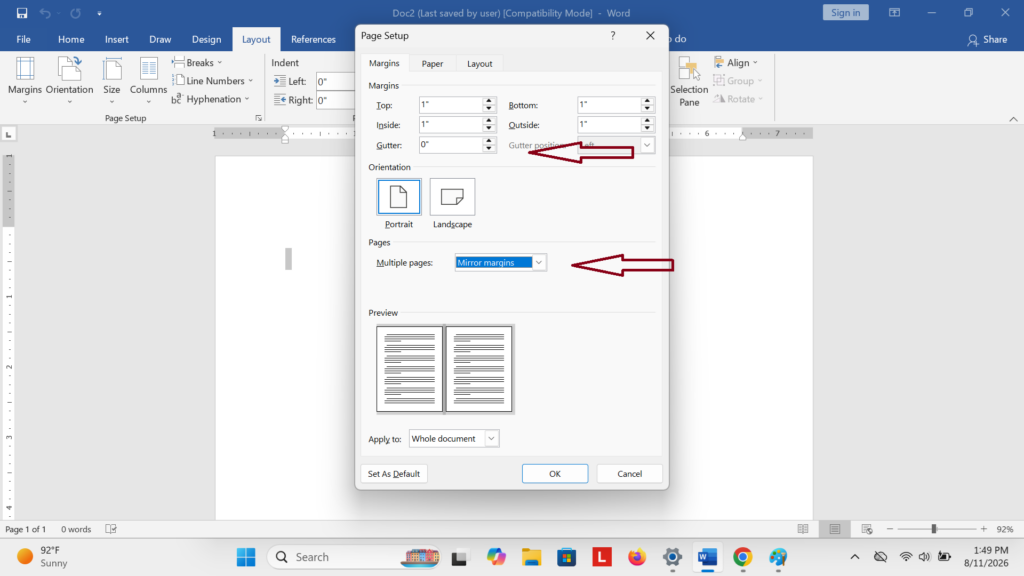Select the Margins tab in Page Setup

[x=384, y=63]
